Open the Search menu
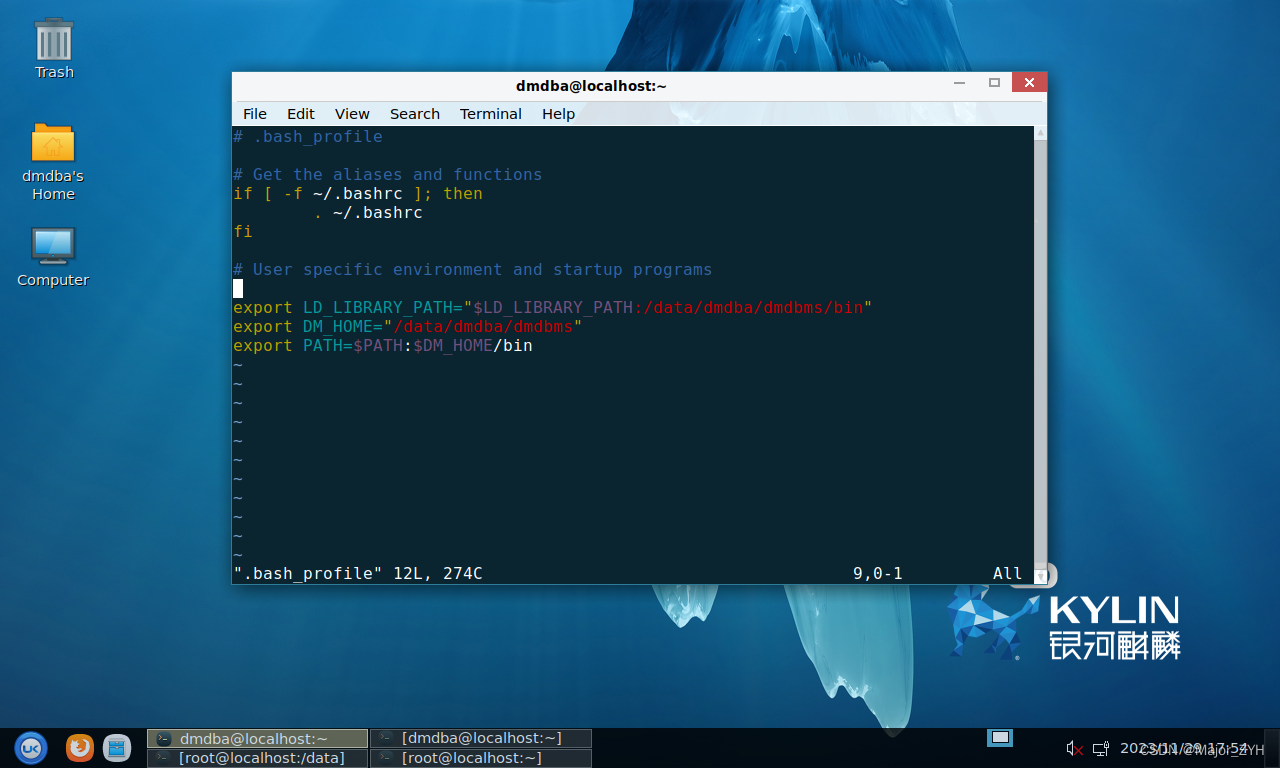 (415, 114)
